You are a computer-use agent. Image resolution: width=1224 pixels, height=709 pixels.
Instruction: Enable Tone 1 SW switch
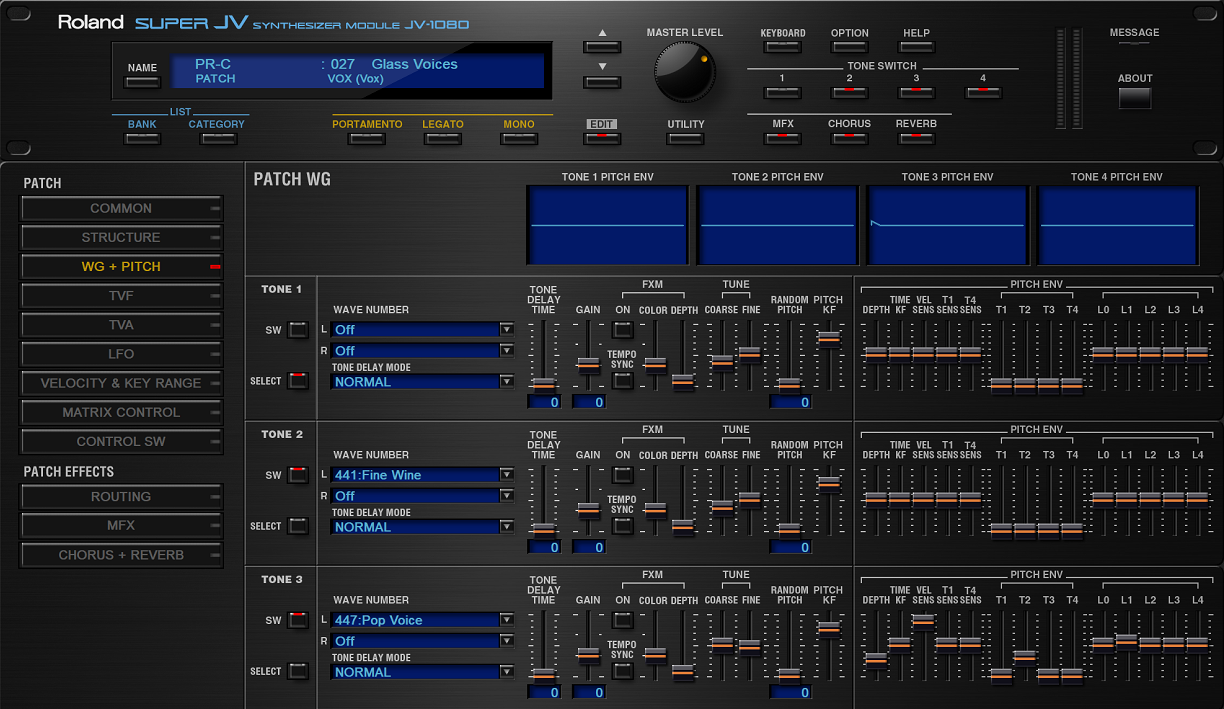[297, 330]
